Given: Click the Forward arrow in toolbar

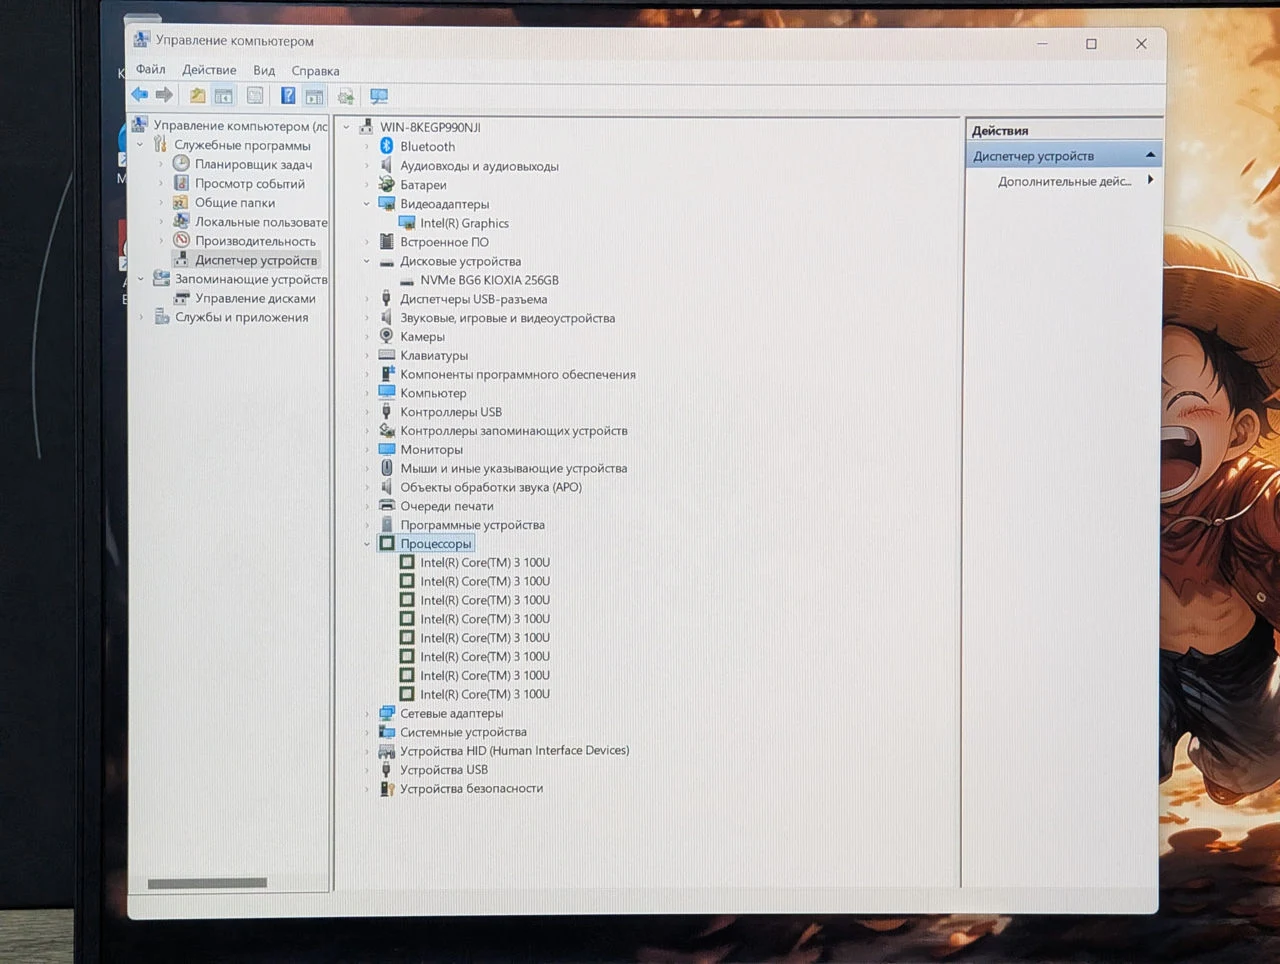Looking at the screenshot, I should [164, 95].
